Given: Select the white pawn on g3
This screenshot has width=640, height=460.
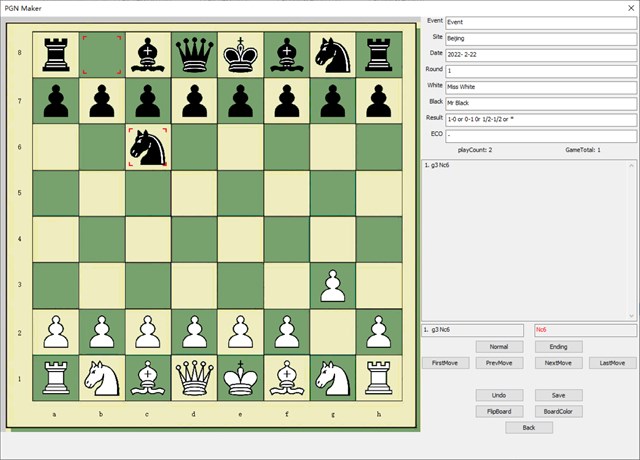Looking at the screenshot, I should click(333, 285).
